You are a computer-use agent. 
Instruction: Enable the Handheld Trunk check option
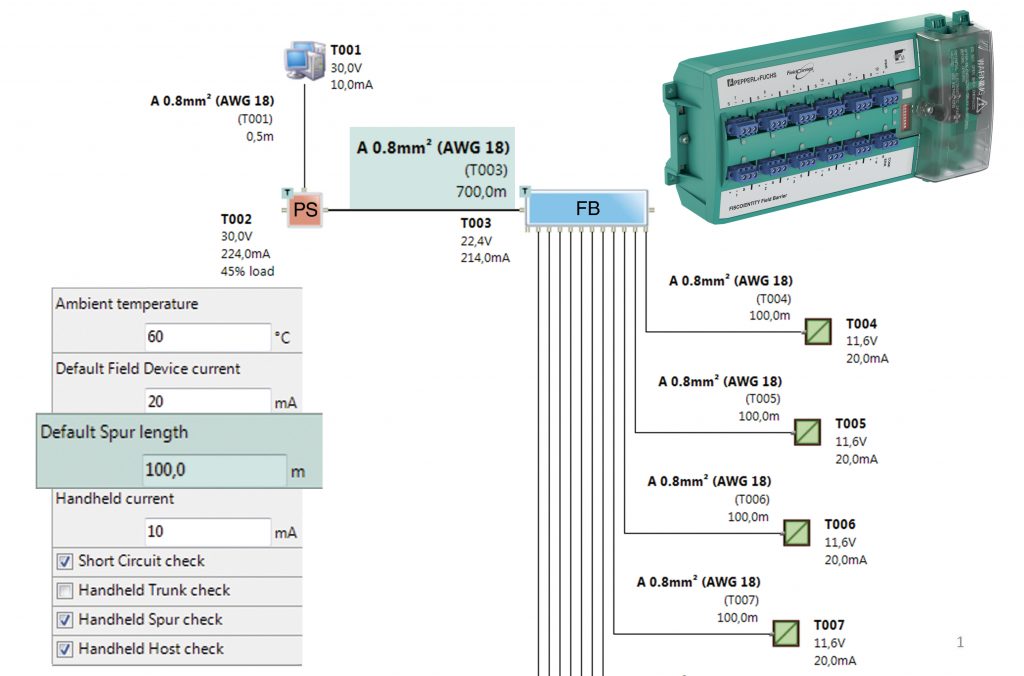pyautogui.click(x=64, y=591)
